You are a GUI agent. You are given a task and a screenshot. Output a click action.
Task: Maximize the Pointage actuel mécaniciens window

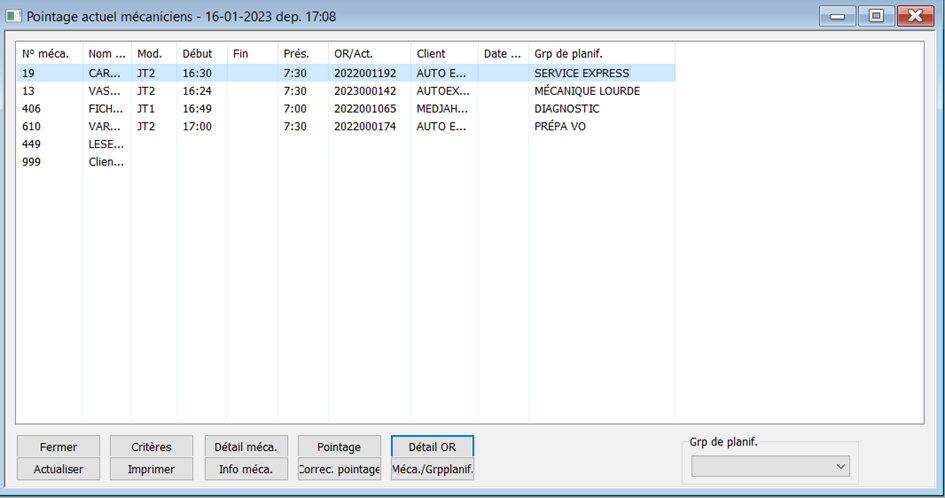coord(876,16)
